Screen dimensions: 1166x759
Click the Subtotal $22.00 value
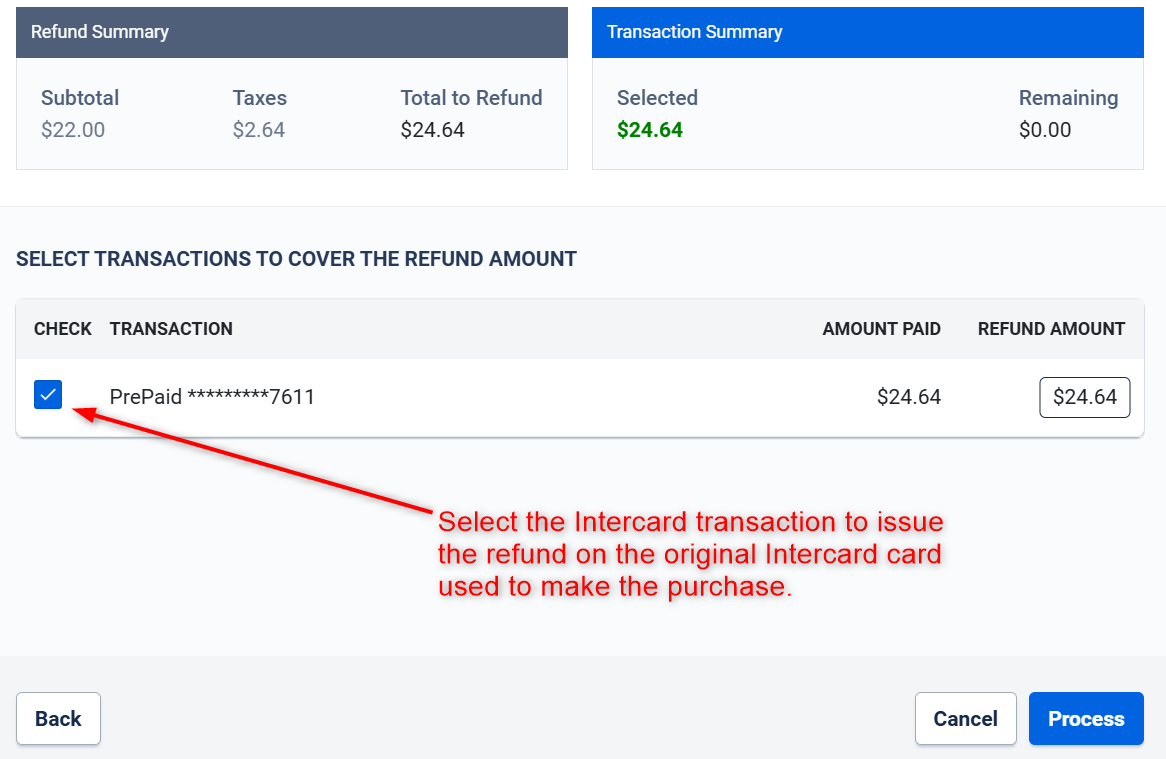point(73,130)
